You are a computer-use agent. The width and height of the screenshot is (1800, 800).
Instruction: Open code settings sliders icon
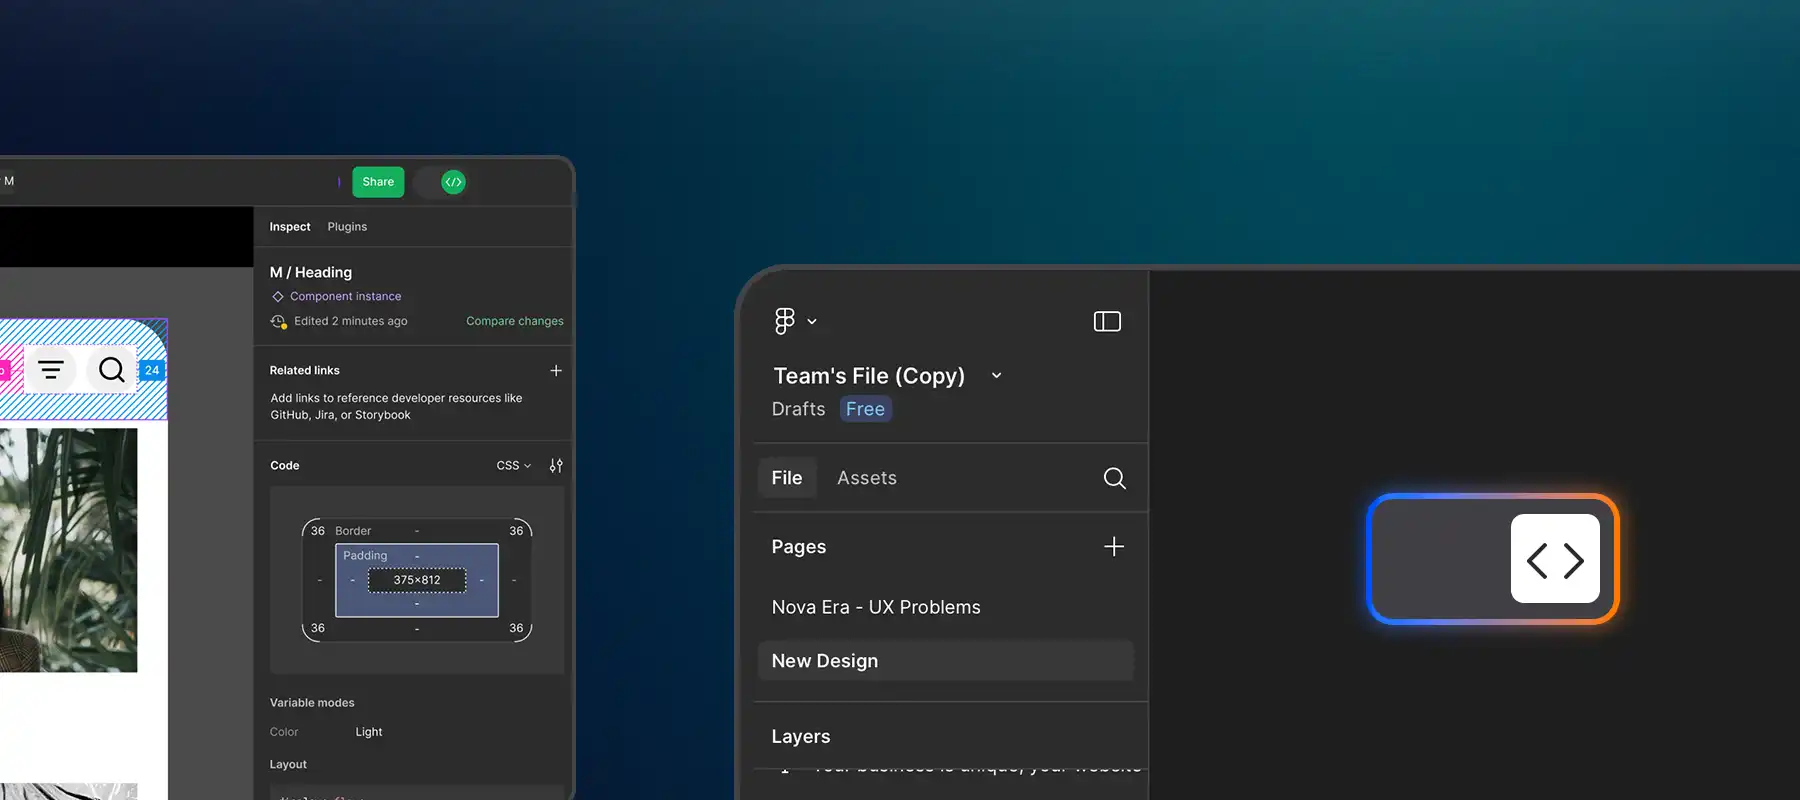[556, 466]
